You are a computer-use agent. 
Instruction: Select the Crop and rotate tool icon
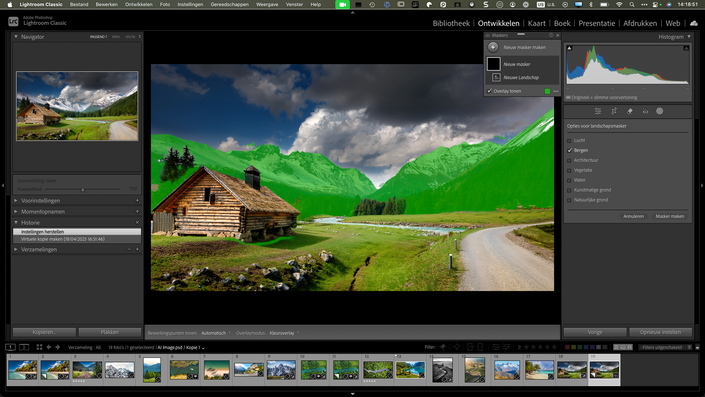pyautogui.click(x=614, y=111)
